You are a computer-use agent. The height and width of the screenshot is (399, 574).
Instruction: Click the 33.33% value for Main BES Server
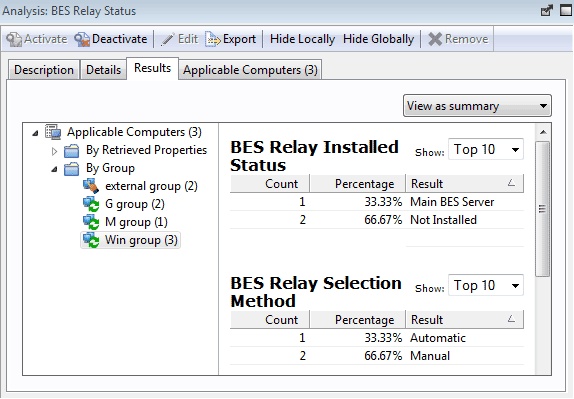[x=383, y=202]
